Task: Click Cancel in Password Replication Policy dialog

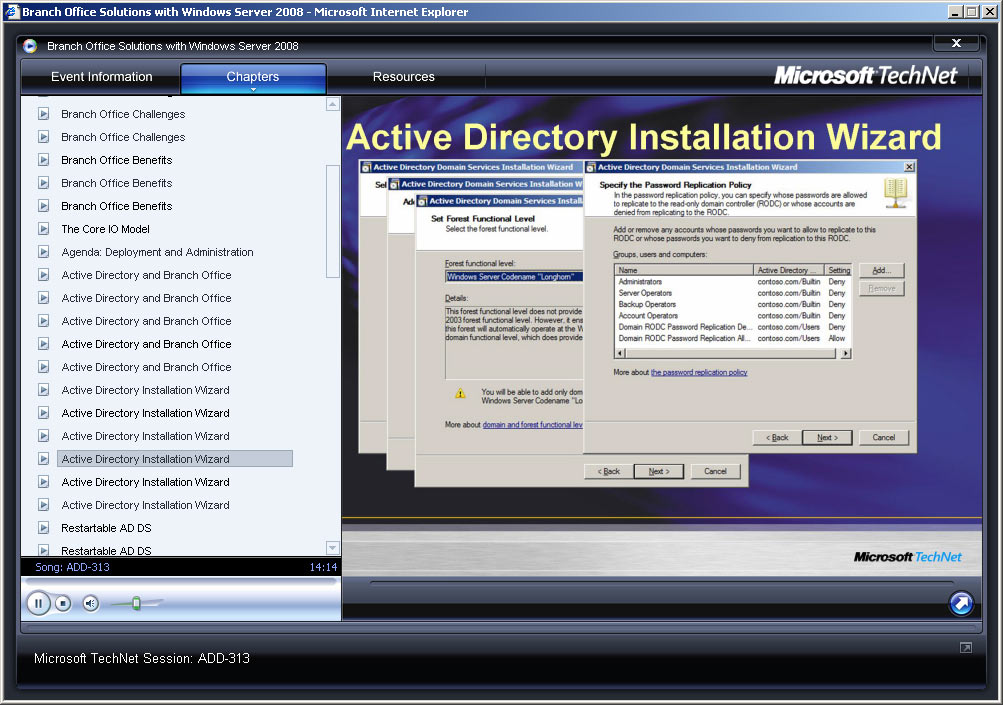Action: pos(883,438)
